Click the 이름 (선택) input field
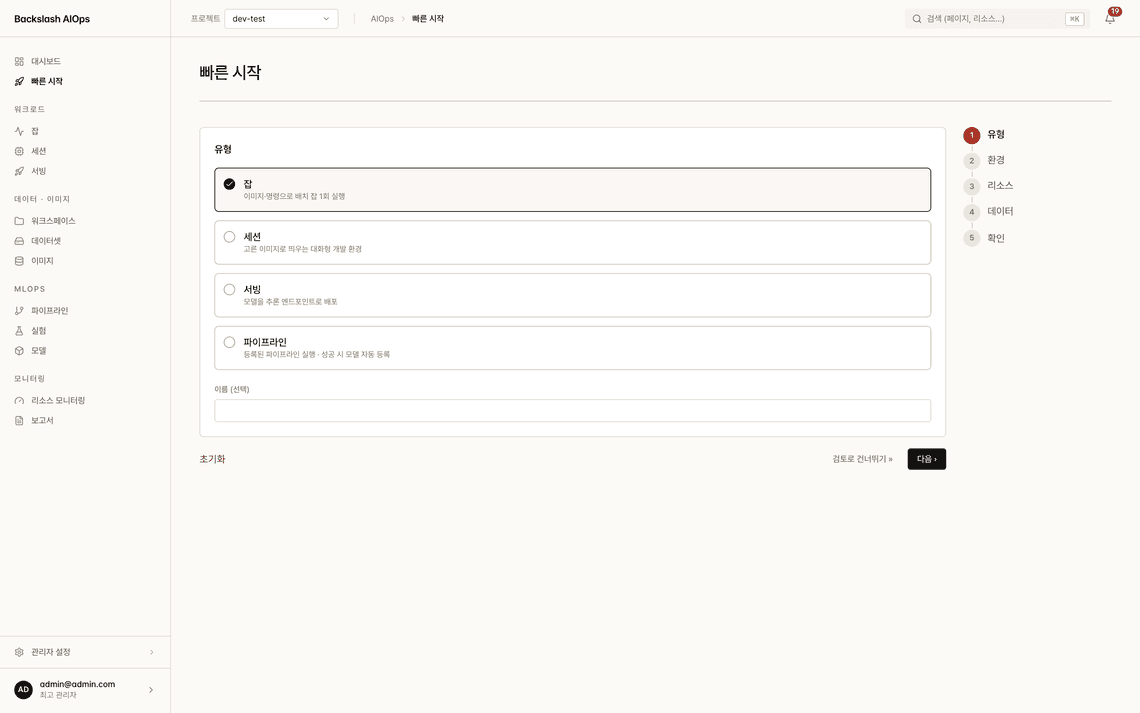 coord(572,411)
